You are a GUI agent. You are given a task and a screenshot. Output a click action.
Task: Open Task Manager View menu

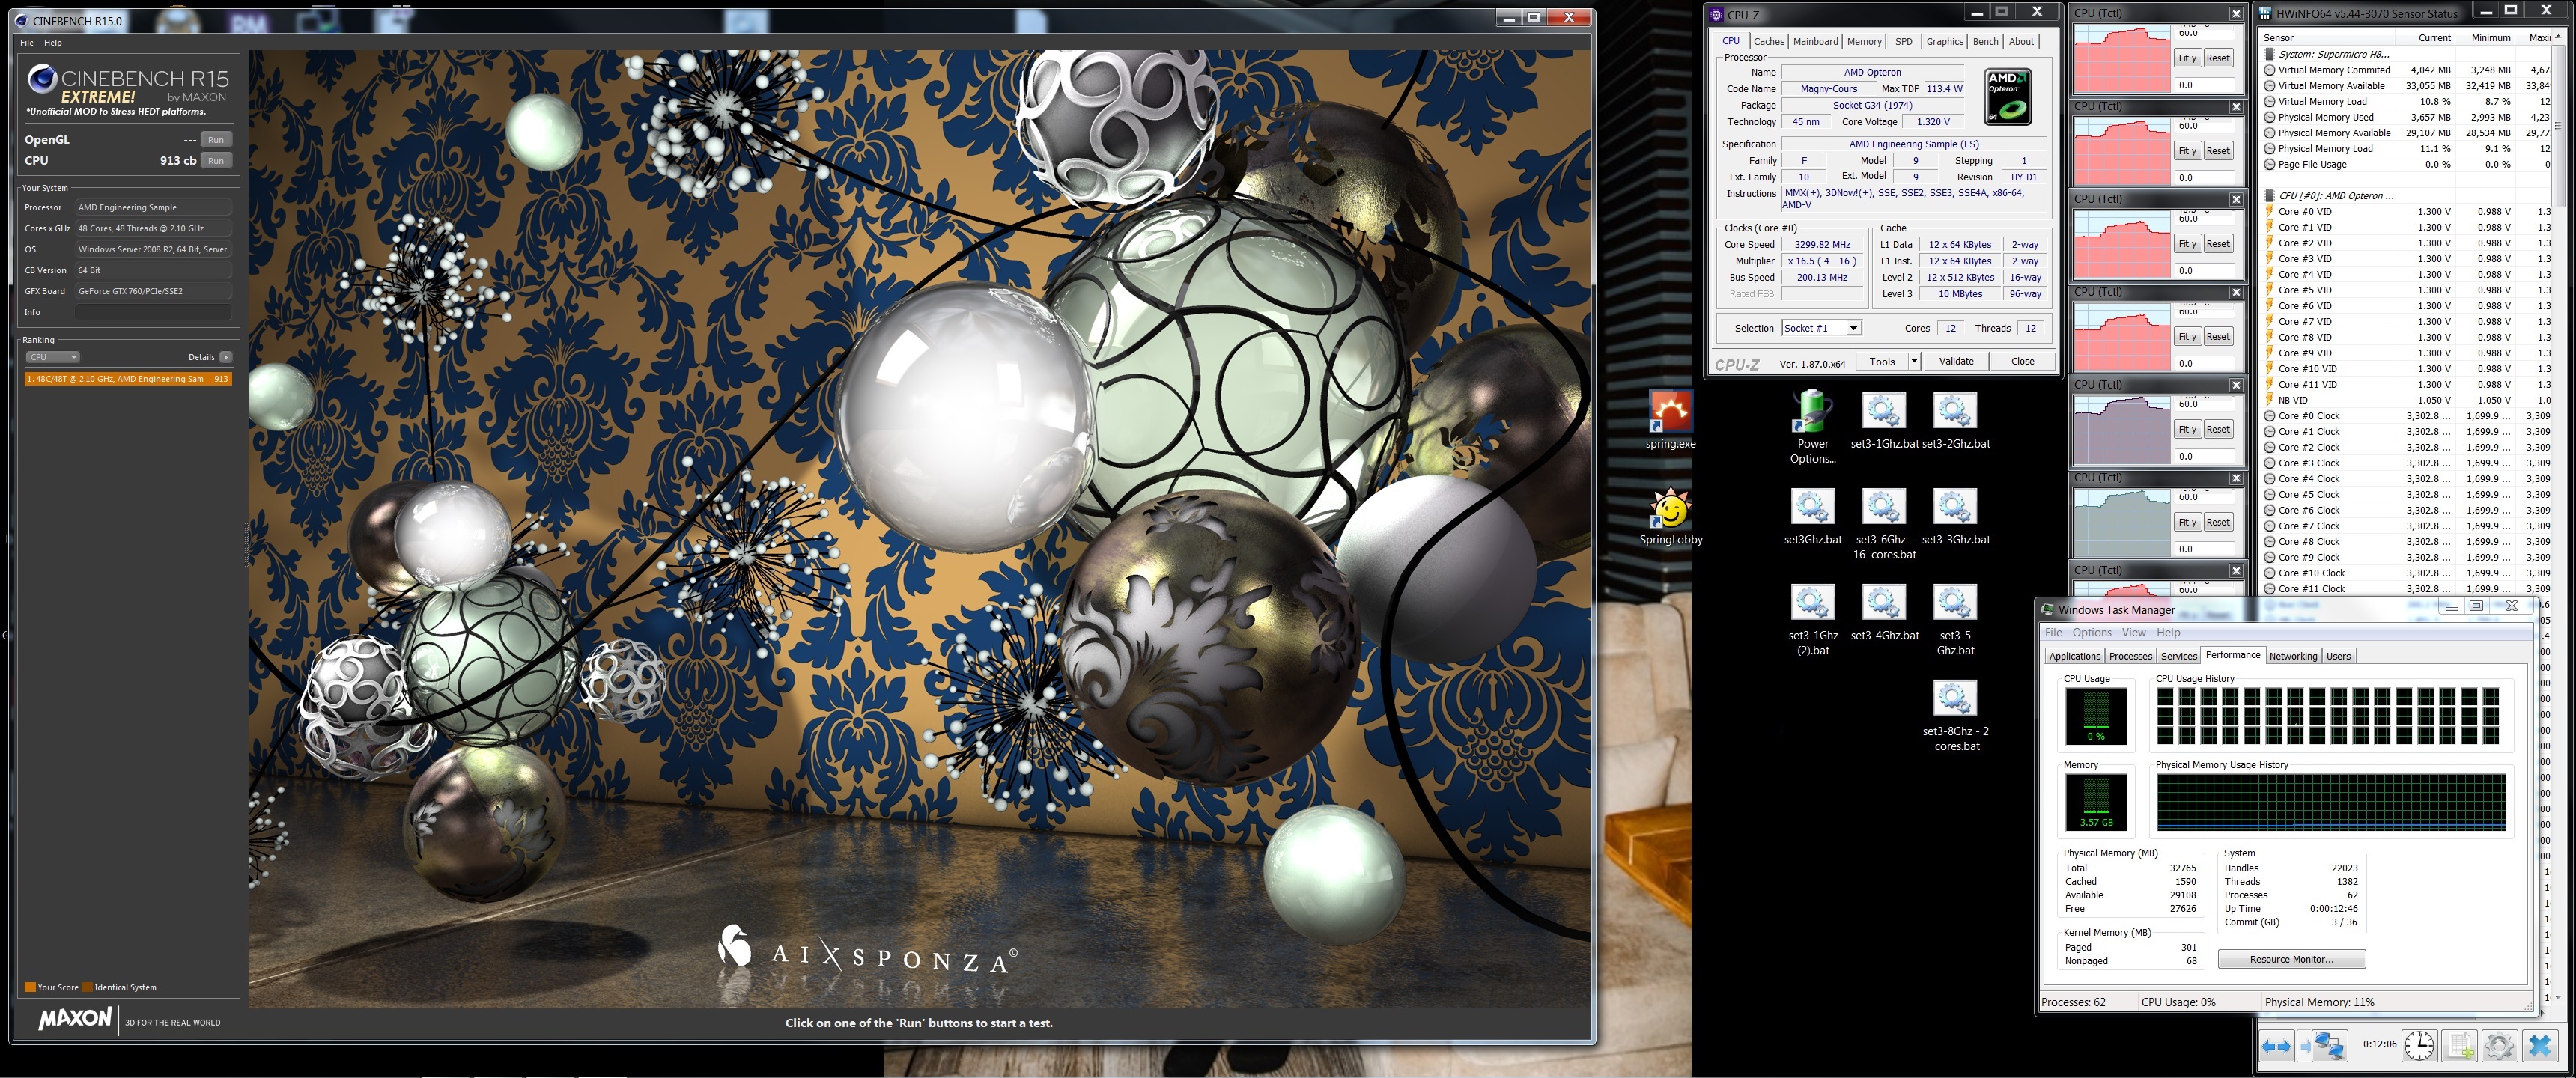2133,632
